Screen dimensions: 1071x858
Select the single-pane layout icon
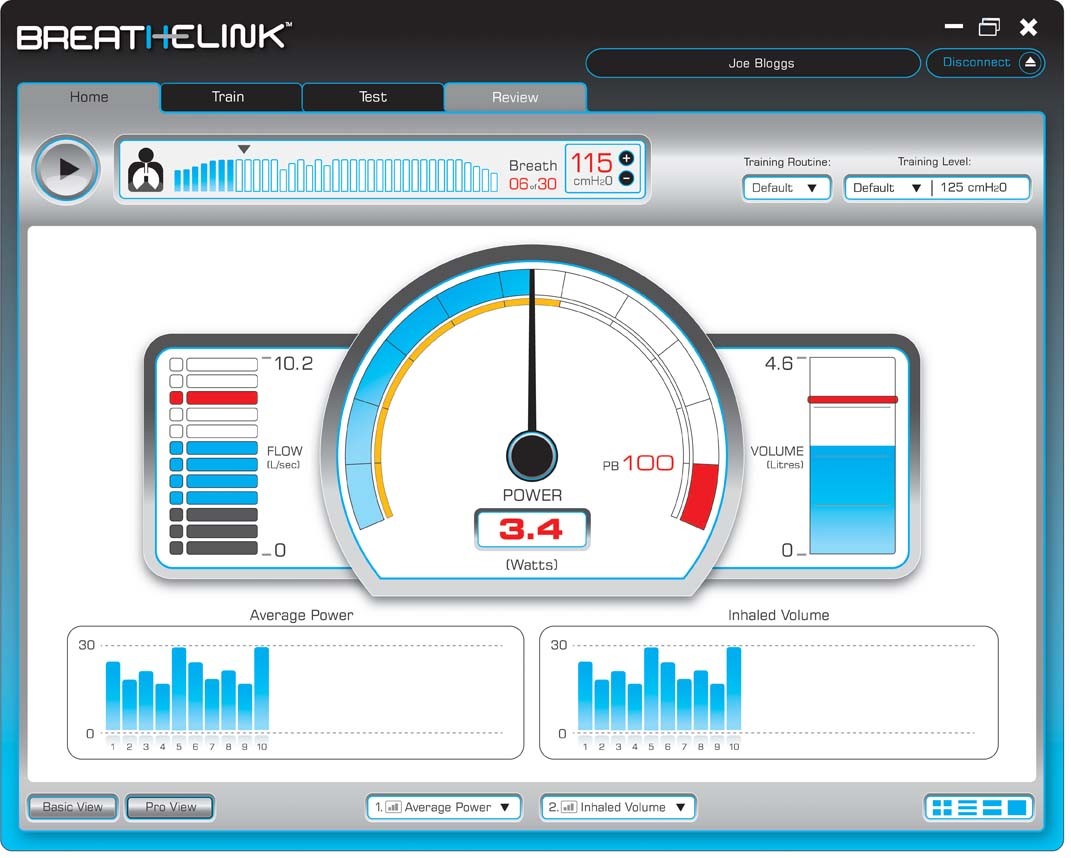click(1017, 808)
